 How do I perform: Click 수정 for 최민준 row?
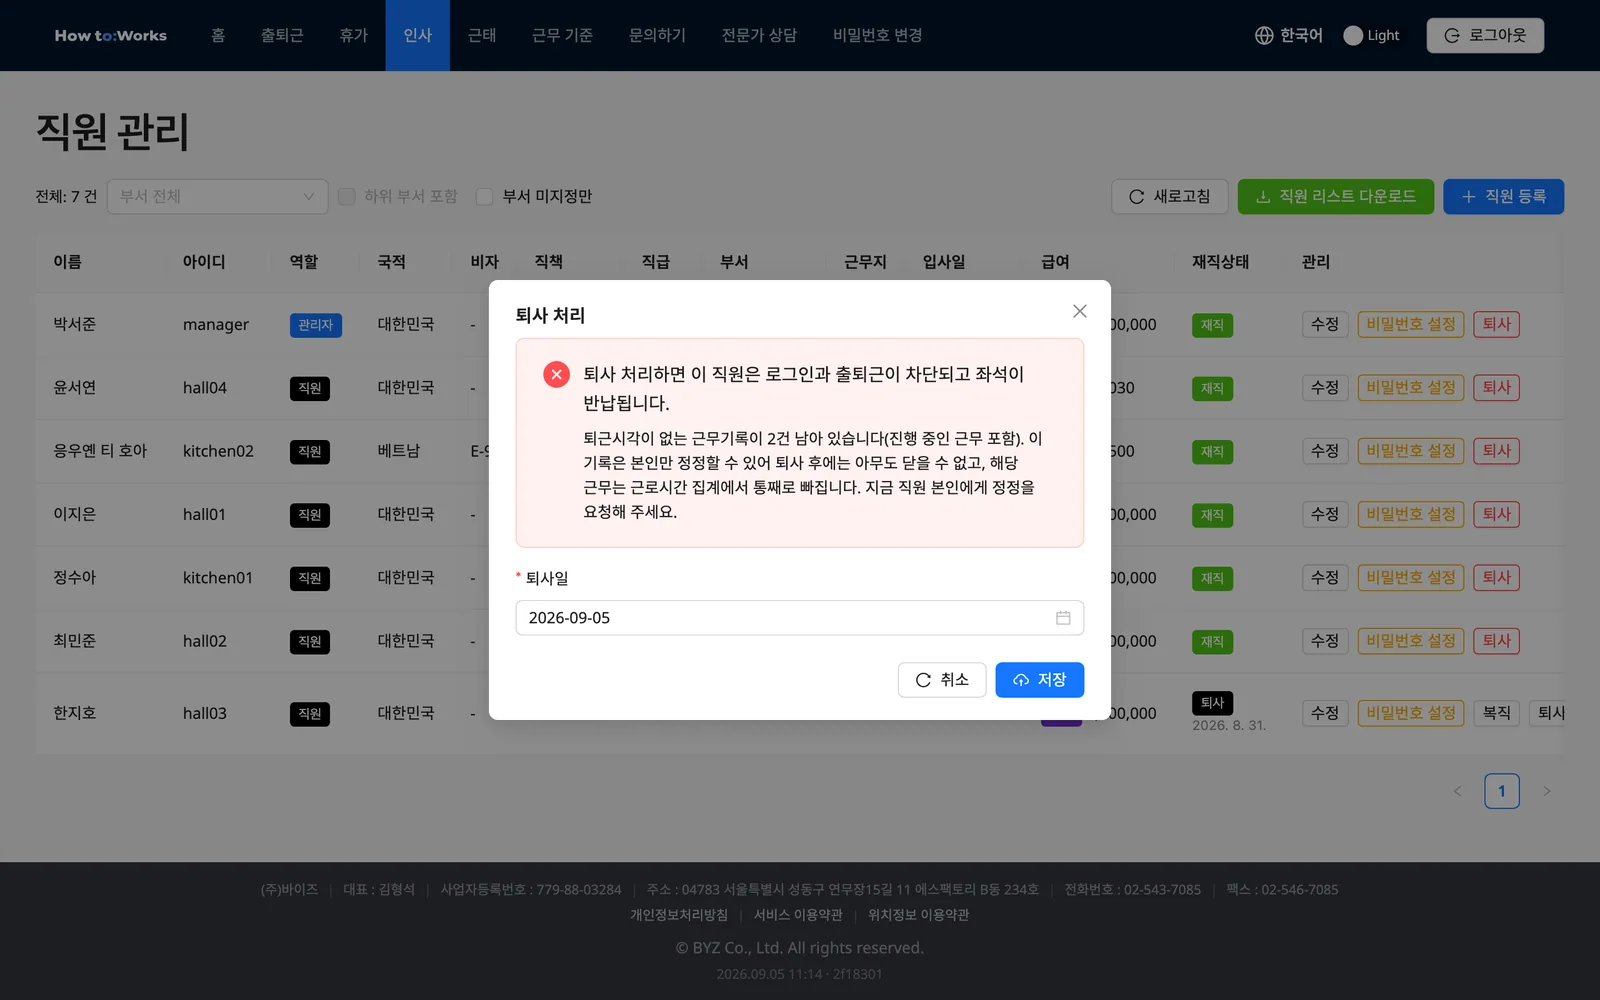(x=1325, y=641)
